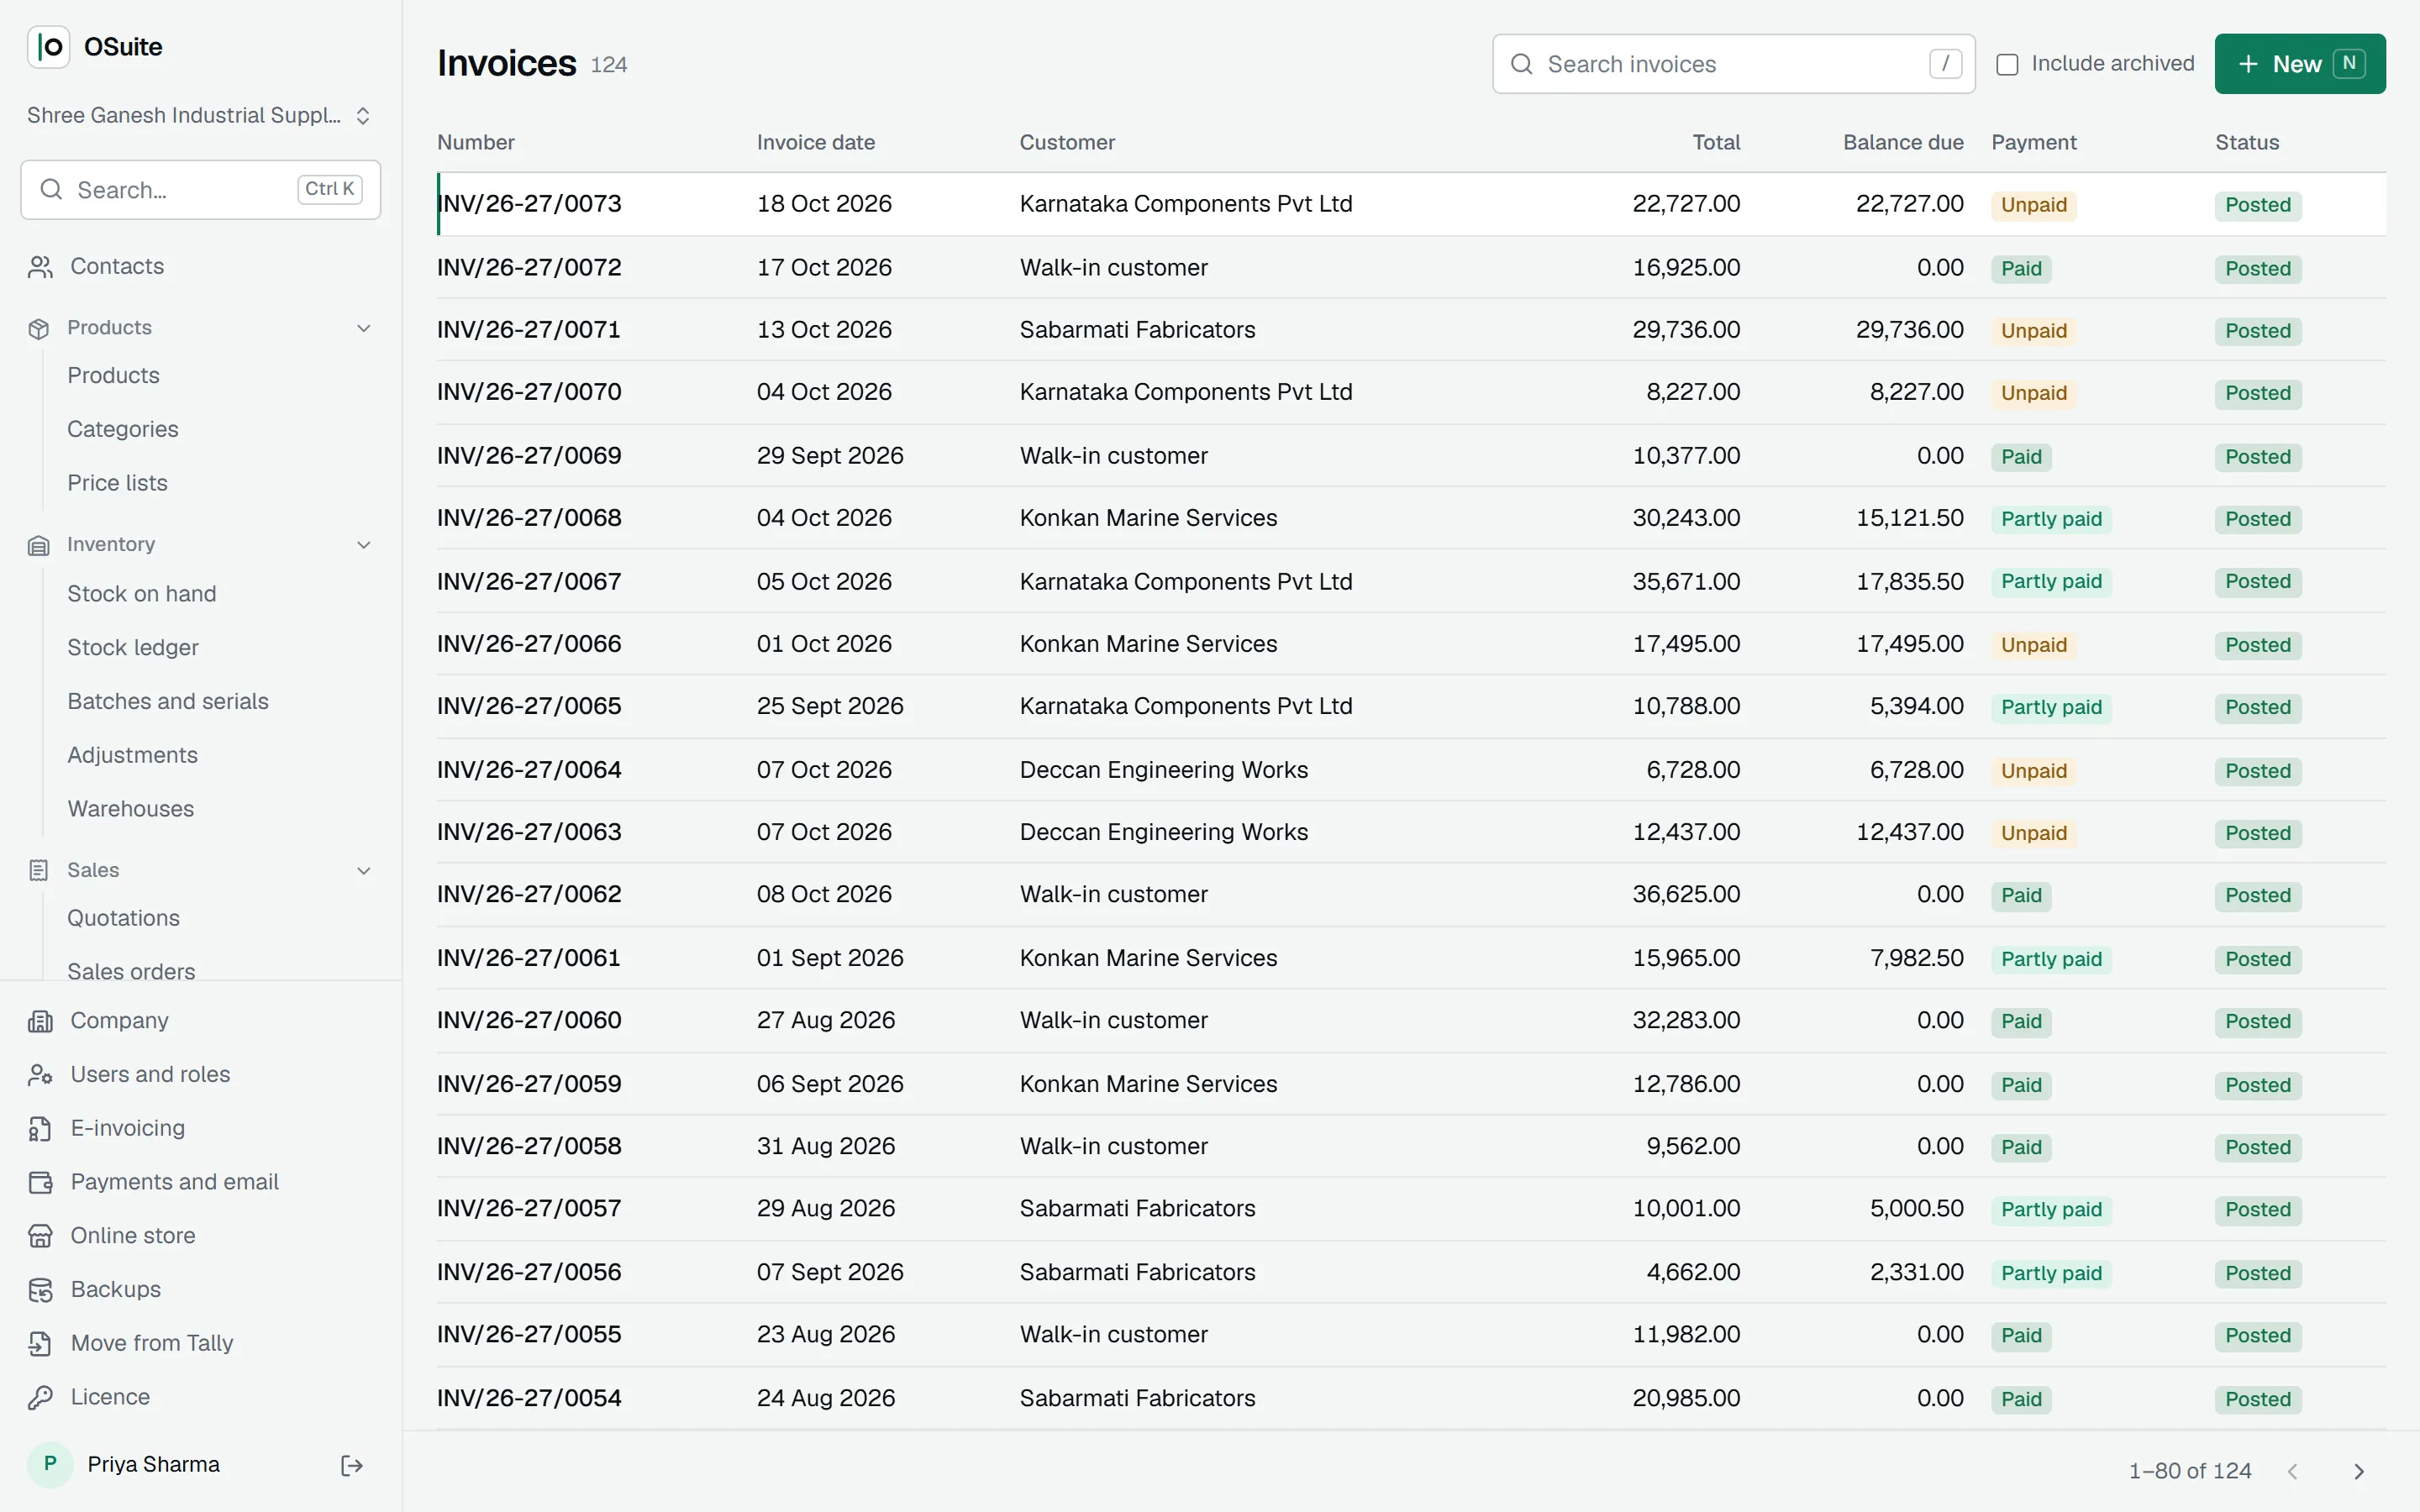The width and height of the screenshot is (2420, 1512).
Task: Click the sidebar Search field
Action: (200, 189)
